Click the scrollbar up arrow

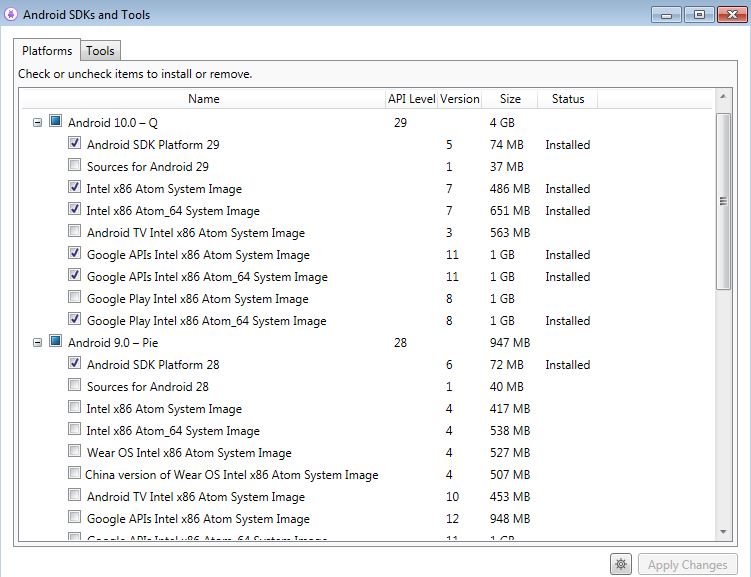click(x=723, y=97)
